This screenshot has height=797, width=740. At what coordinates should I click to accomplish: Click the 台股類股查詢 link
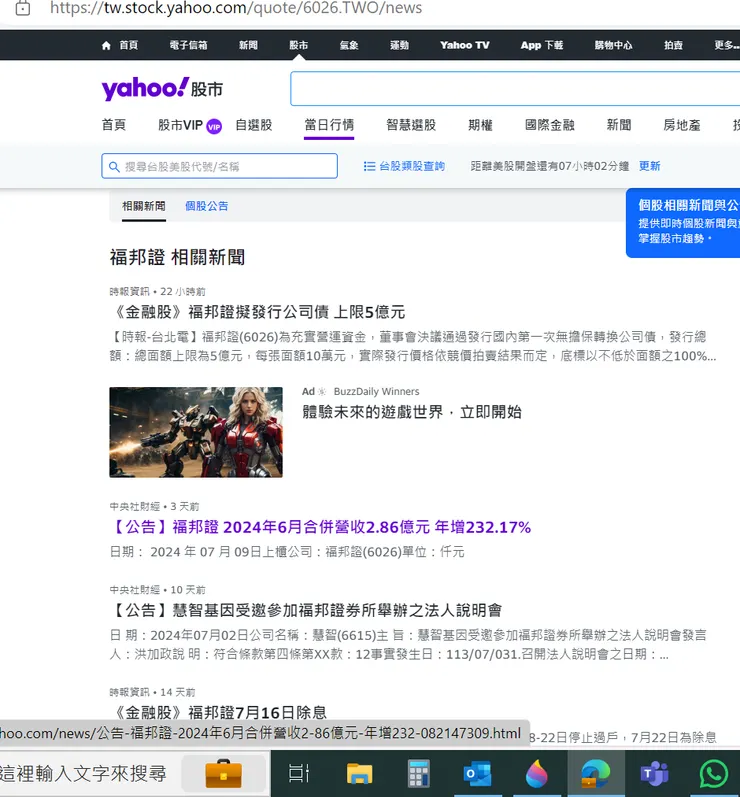412,166
